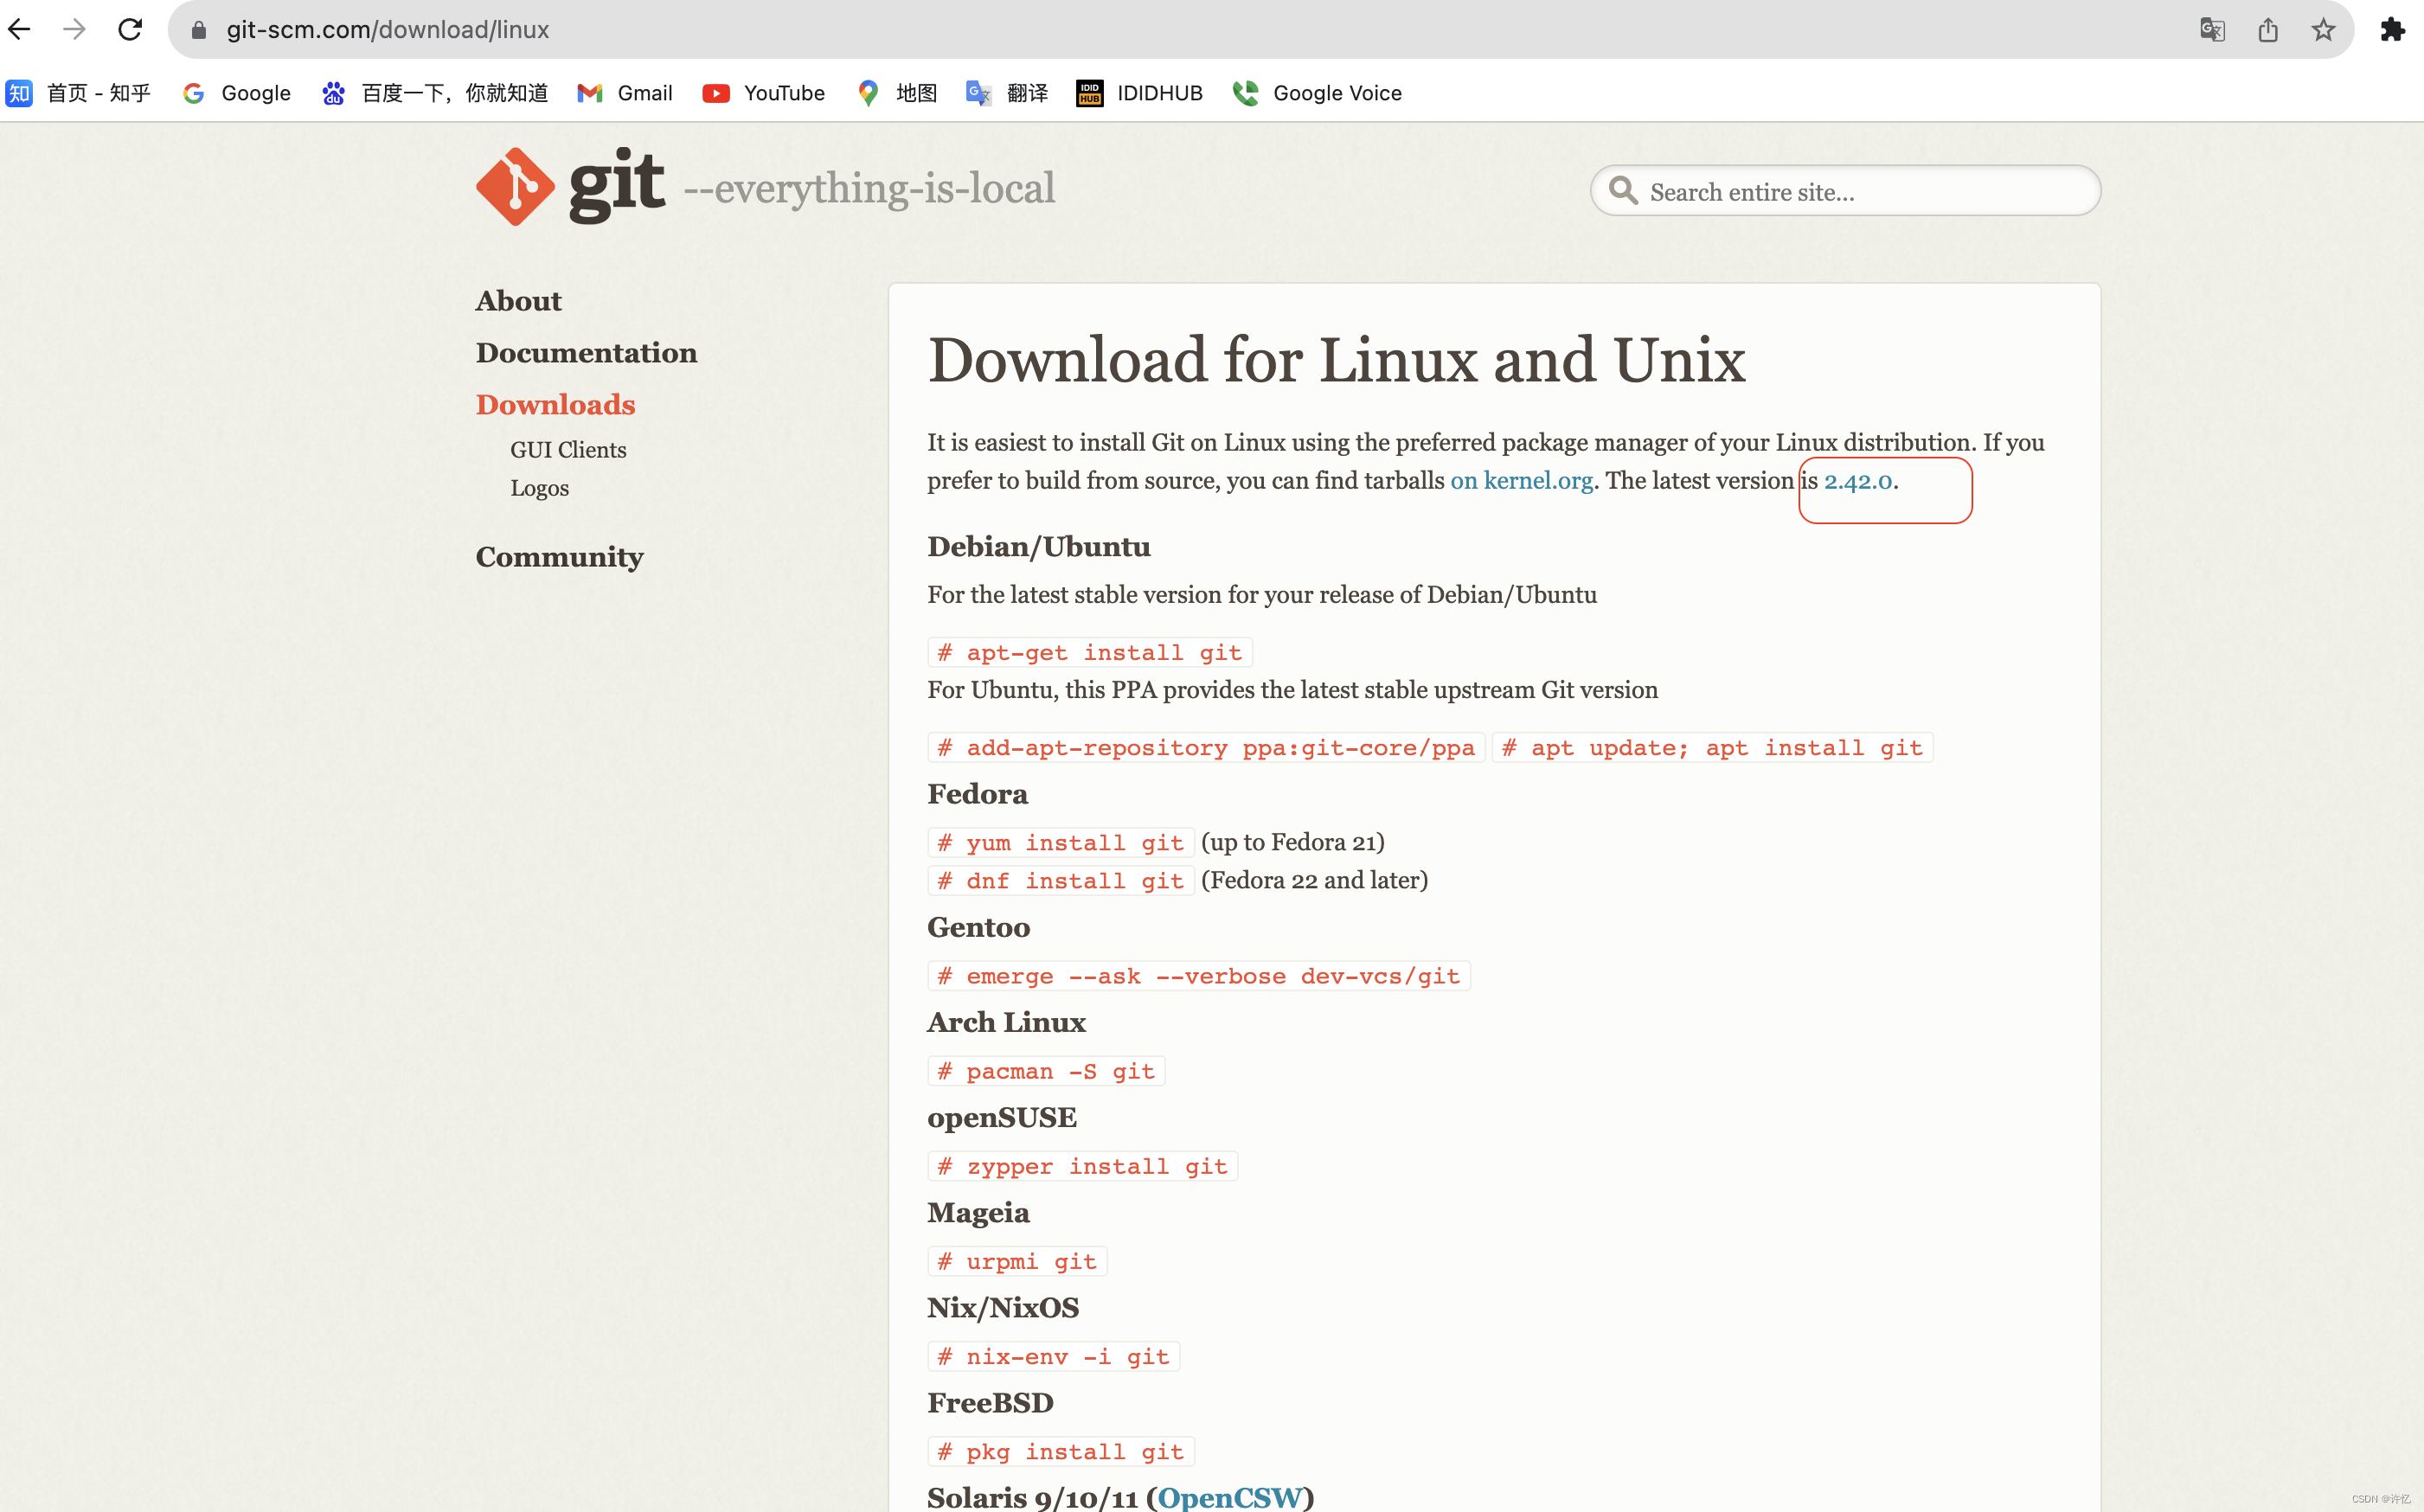Click add-apt-repository ppa:git-core/ppa command
This screenshot has width=2424, height=1512.
(1206, 748)
